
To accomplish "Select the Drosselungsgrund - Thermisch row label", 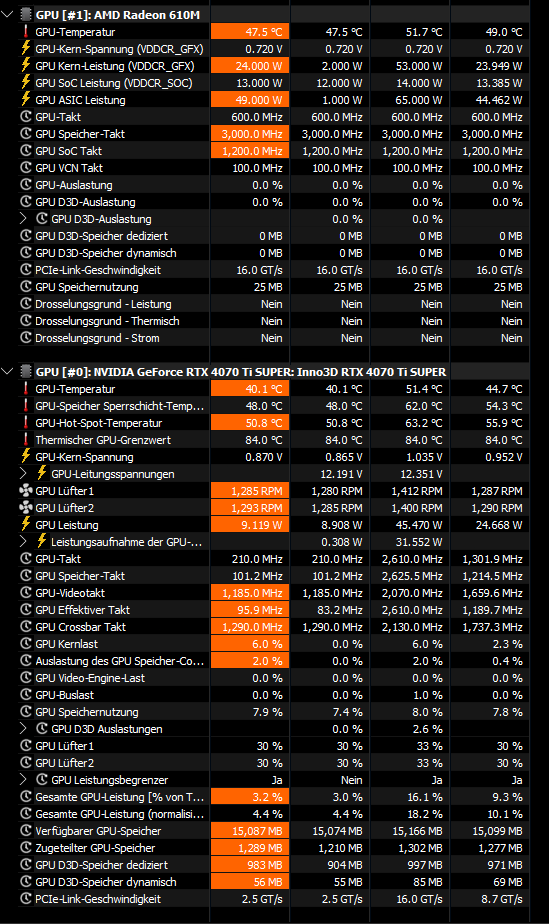I will [x=107, y=321].
